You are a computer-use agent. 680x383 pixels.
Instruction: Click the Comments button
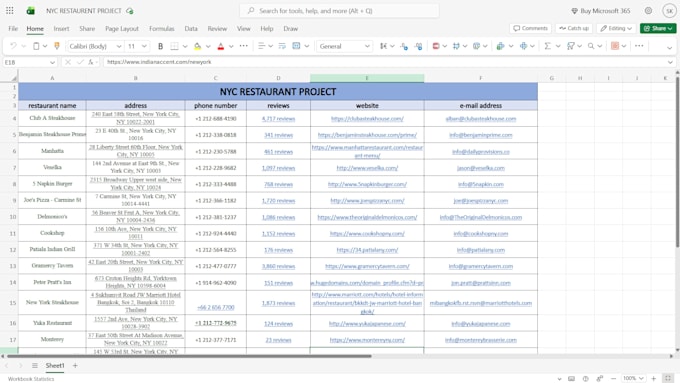tap(530, 28)
